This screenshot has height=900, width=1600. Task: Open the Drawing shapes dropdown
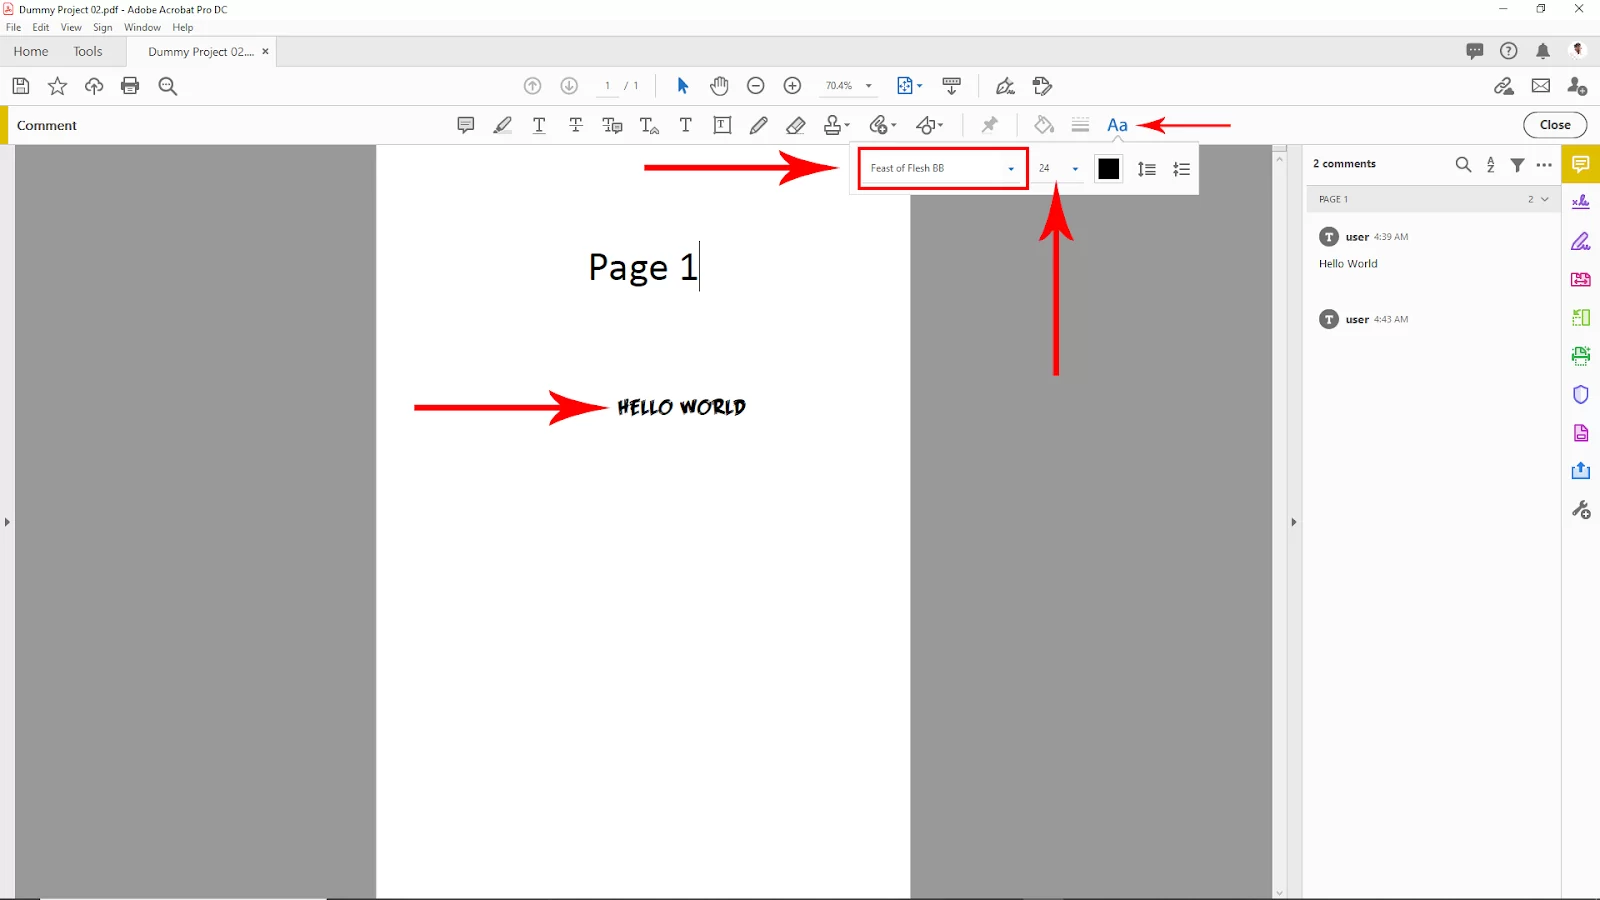929,125
